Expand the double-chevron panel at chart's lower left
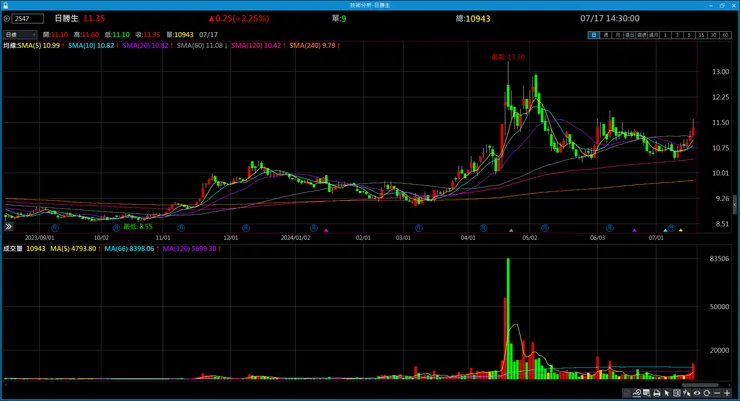The height and width of the screenshot is (401, 740). point(8,227)
